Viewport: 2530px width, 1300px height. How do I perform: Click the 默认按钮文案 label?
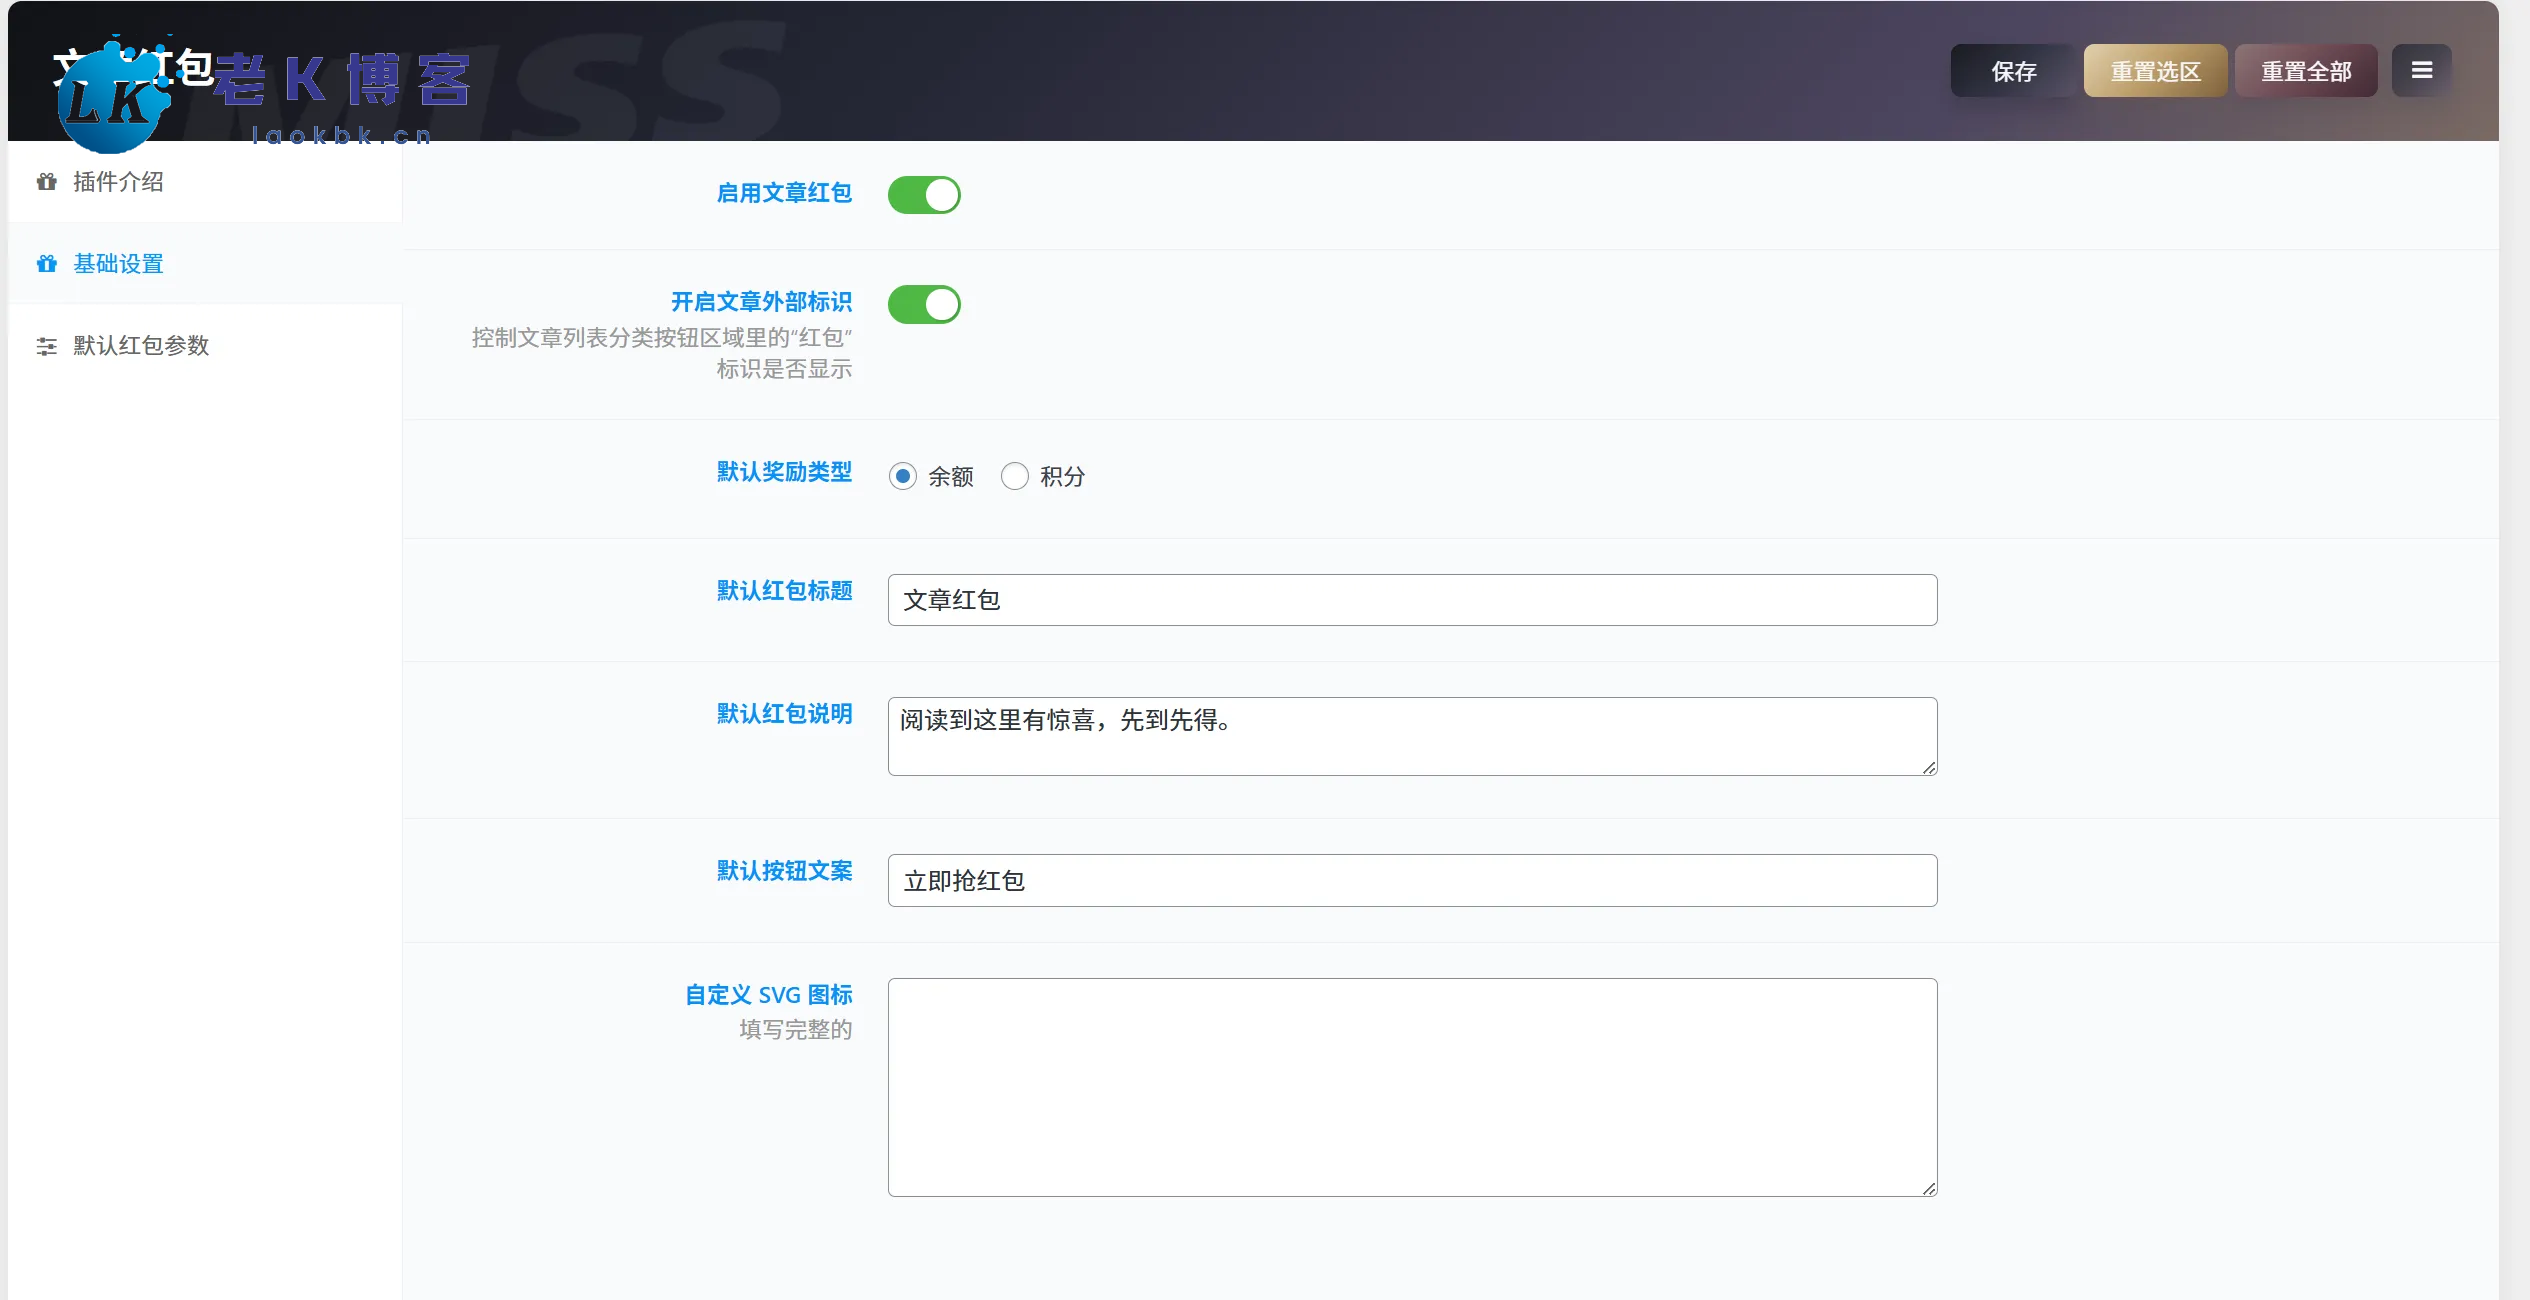(784, 871)
